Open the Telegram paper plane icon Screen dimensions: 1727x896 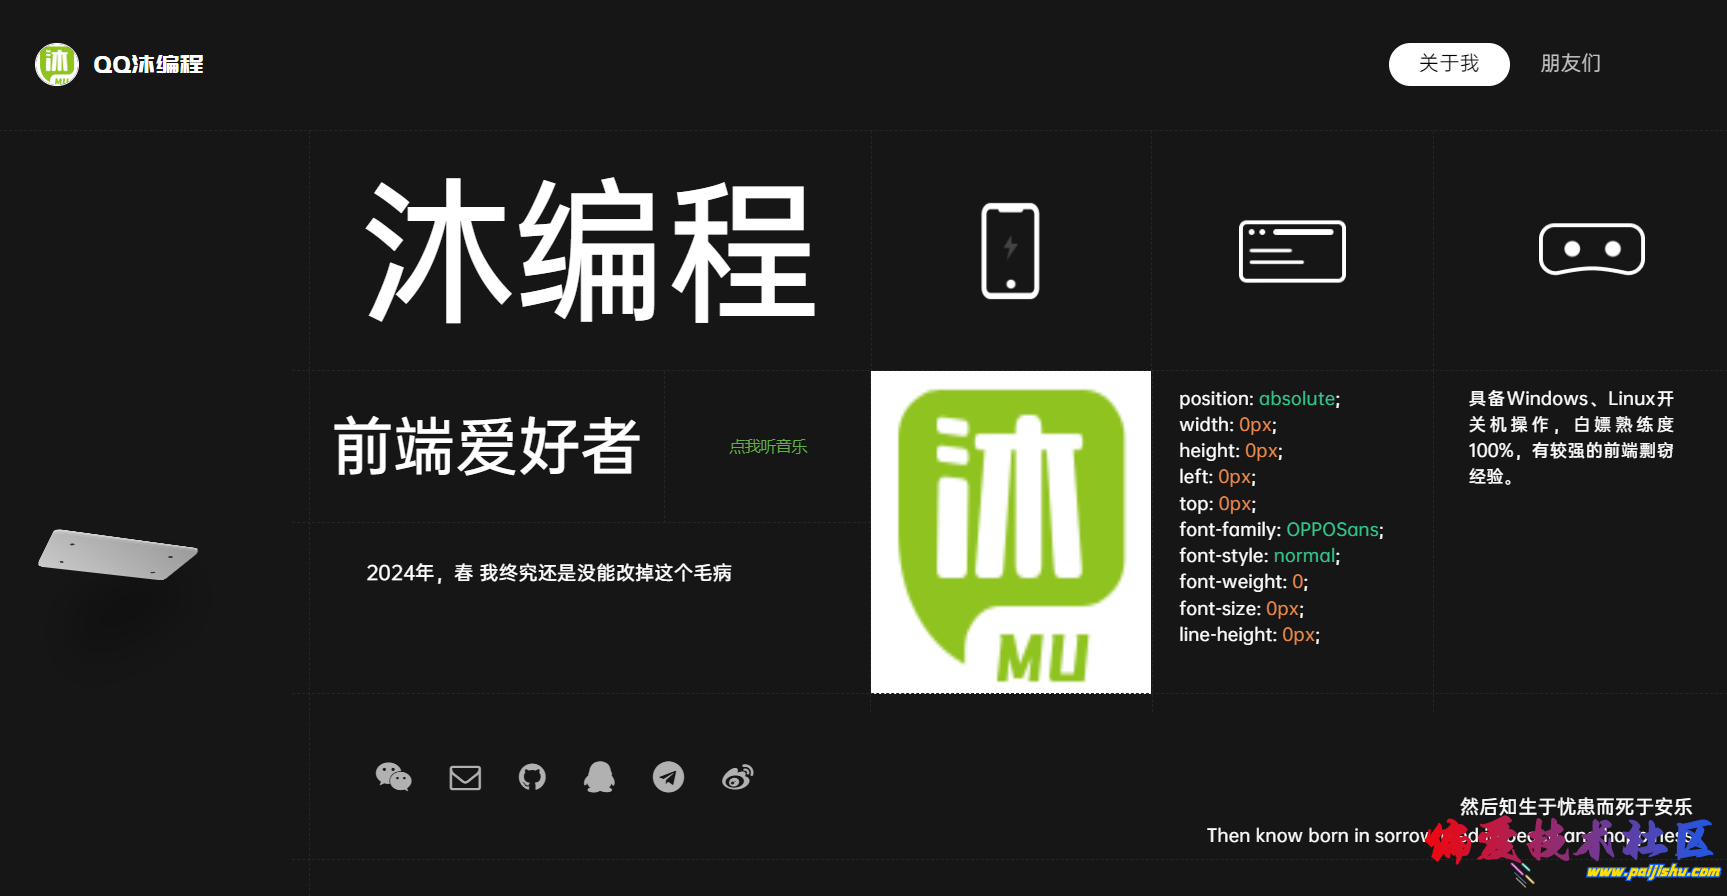point(668,777)
